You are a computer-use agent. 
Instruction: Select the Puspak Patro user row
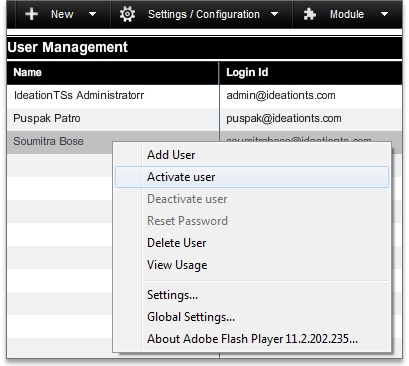point(204,119)
